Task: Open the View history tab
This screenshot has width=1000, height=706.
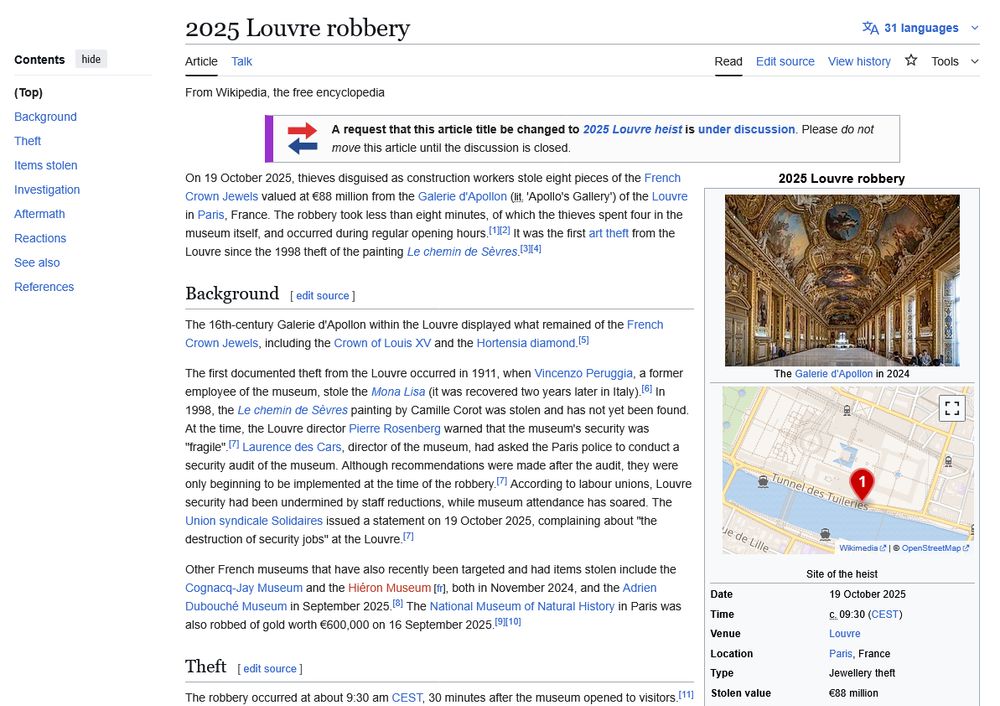Action: (x=859, y=61)
